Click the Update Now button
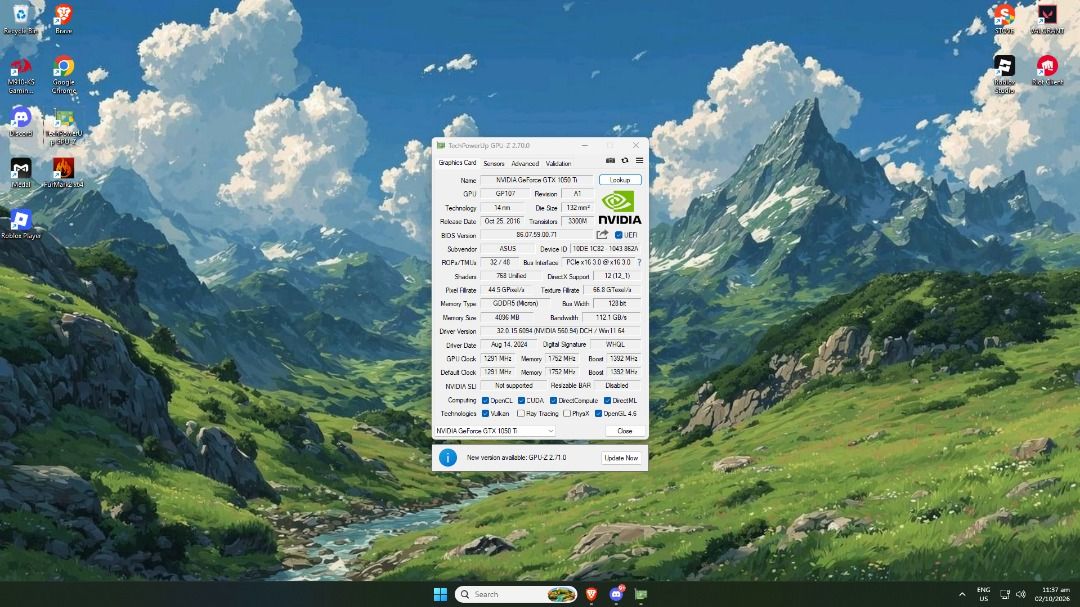This screenshot has width=1080, height=607. pyautogui.click(x=621, y=457)
